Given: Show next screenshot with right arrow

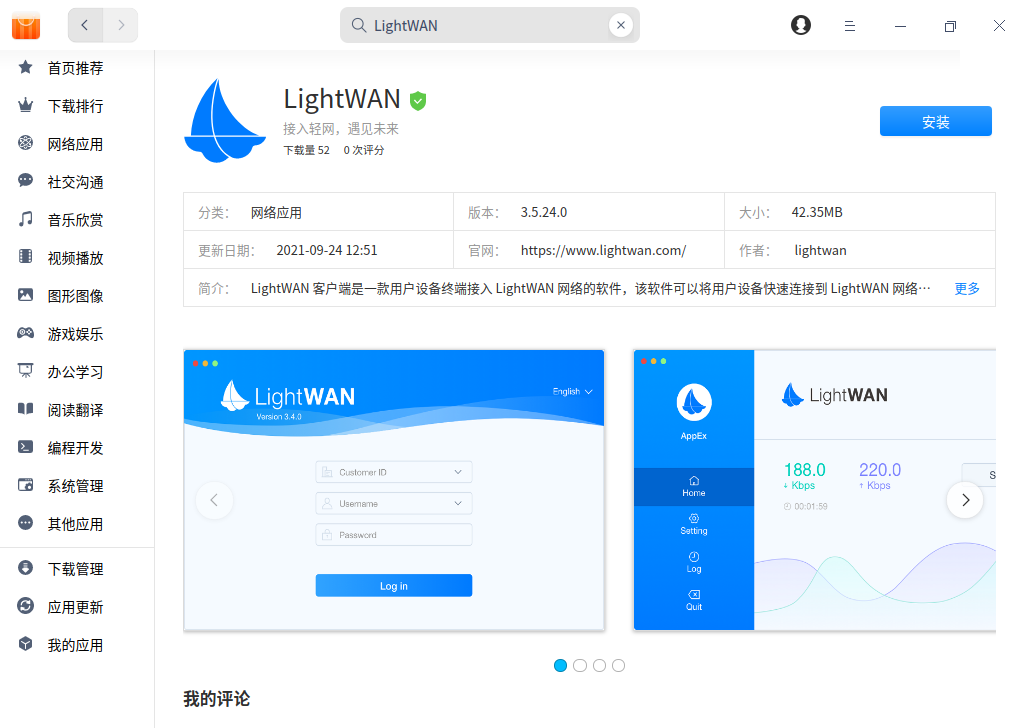Looking at the screenshot, I should click(x=965, y=500).
